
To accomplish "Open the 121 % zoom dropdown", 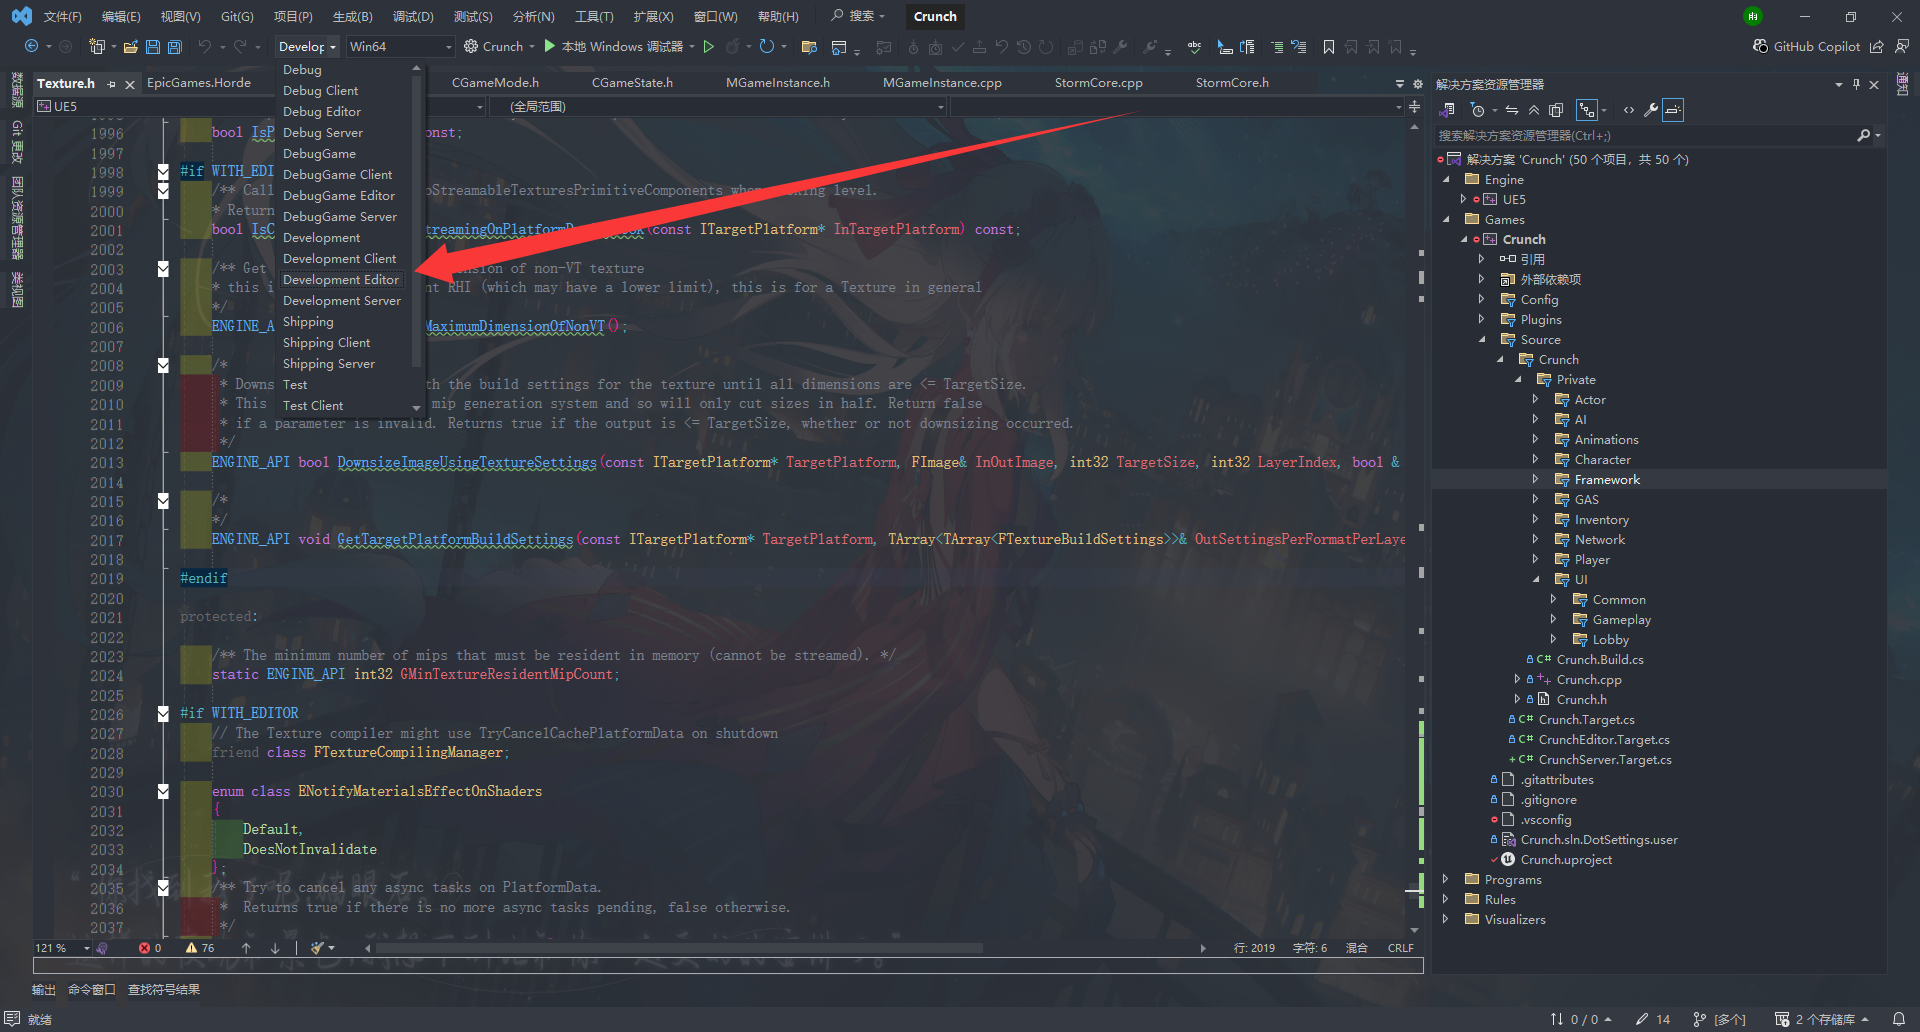I will pyautogui.click(x=62, y=948).
